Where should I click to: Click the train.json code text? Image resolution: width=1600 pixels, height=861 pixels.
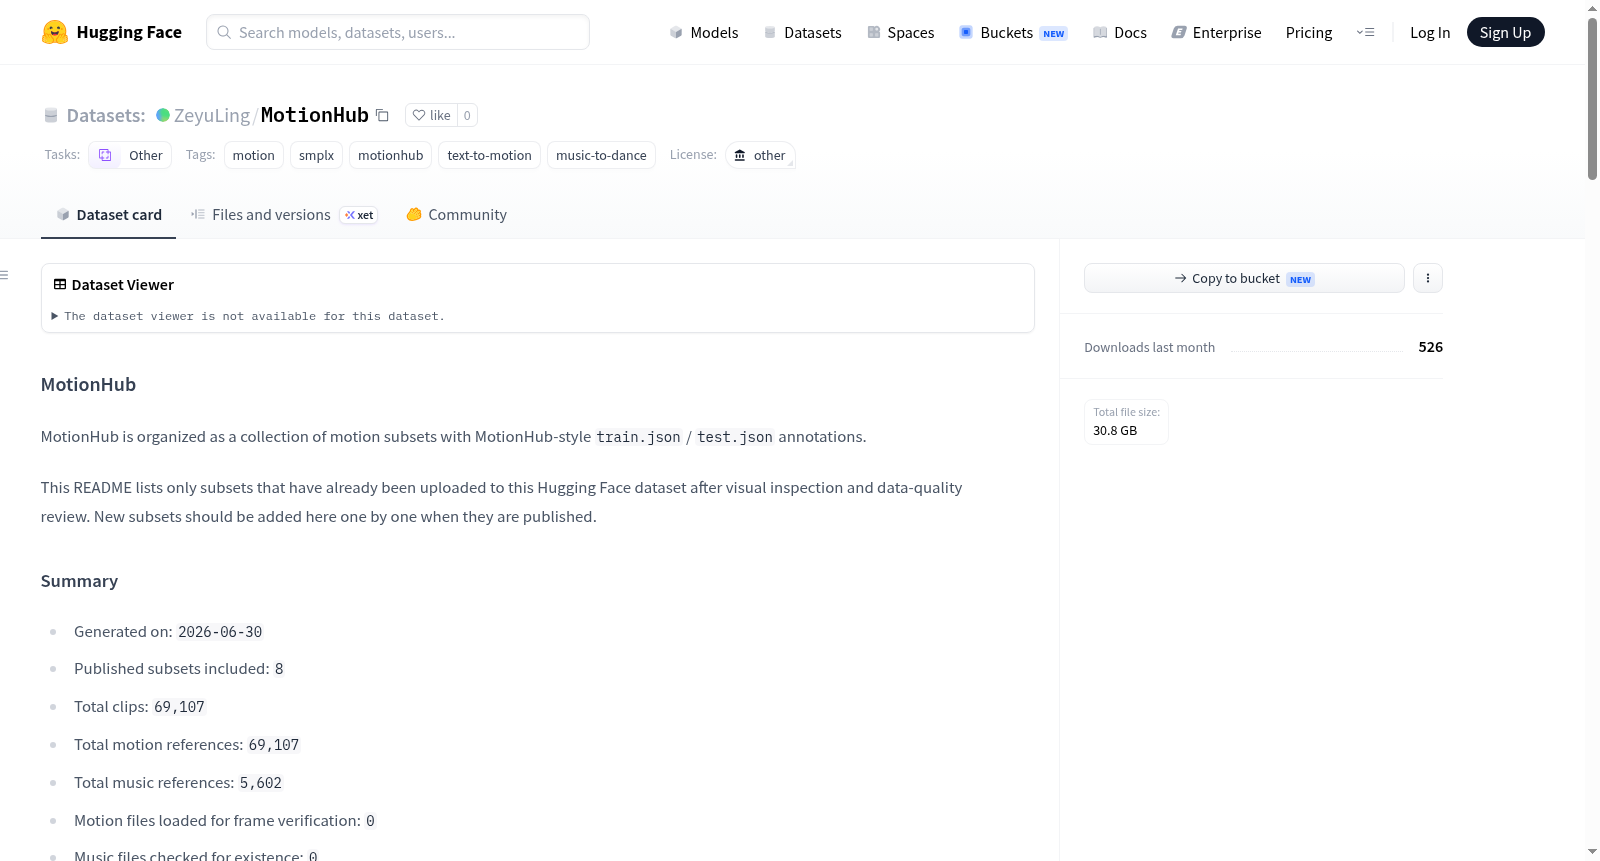tap(638, 437)
